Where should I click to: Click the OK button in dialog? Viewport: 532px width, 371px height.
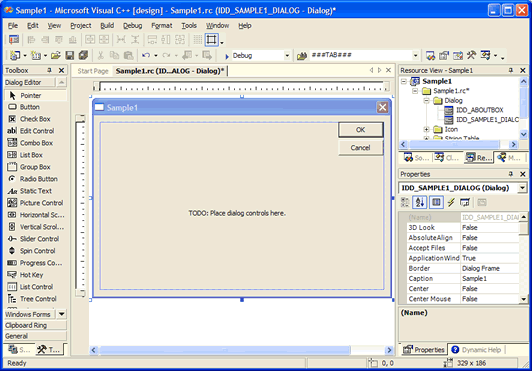point(361,130)
